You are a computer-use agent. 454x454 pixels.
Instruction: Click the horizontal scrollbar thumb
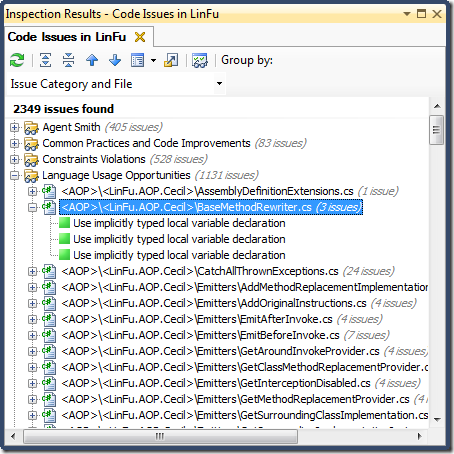coord(160,436)
